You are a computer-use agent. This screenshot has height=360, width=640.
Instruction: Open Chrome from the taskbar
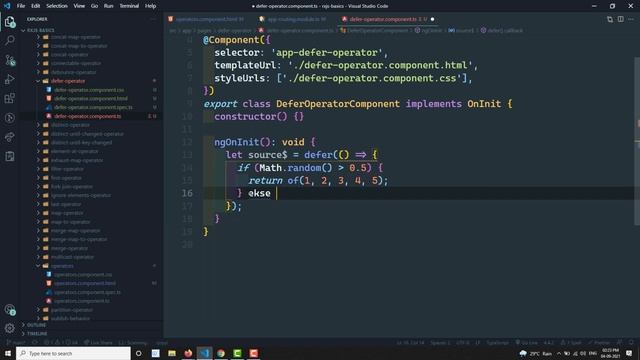click(x=221, y=353)
